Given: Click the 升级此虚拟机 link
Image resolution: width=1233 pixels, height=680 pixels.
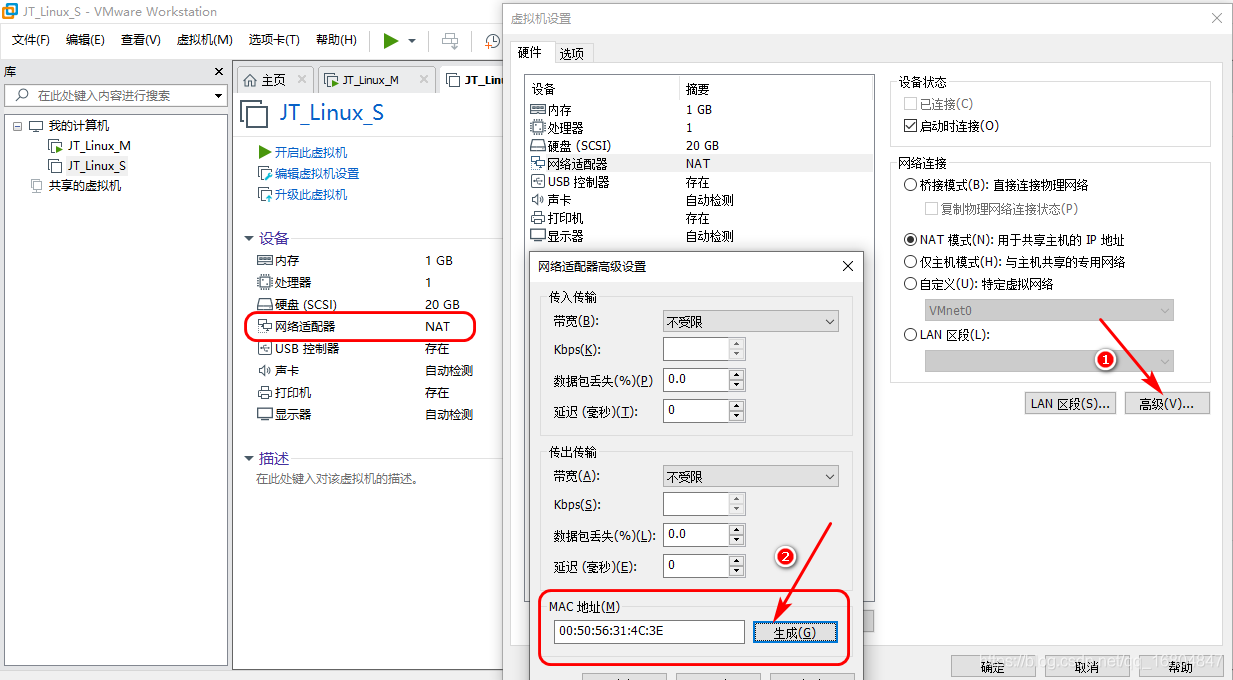Looking at the screenshot, I should click(310, 194).
